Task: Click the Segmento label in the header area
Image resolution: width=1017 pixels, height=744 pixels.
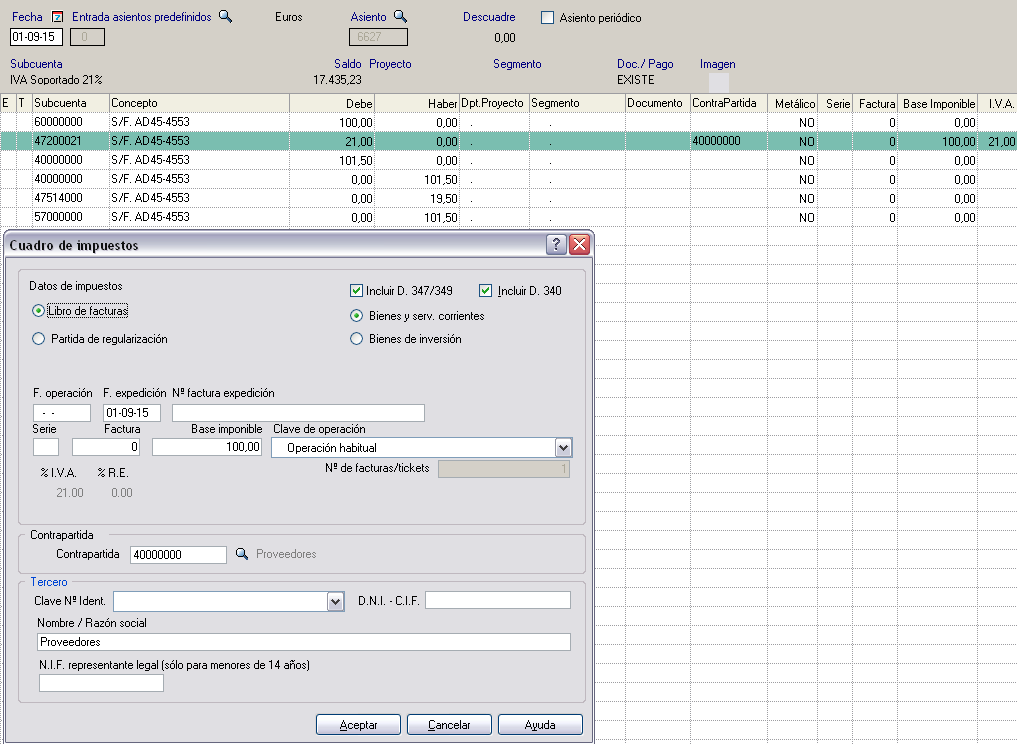Action: (517, 64)
